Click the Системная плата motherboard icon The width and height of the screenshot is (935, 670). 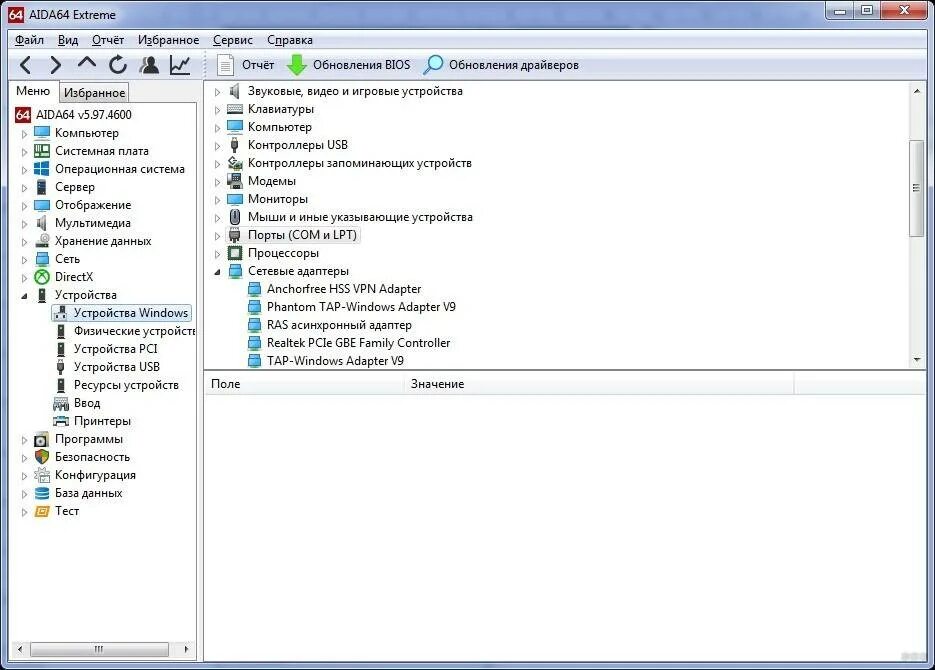42,151
